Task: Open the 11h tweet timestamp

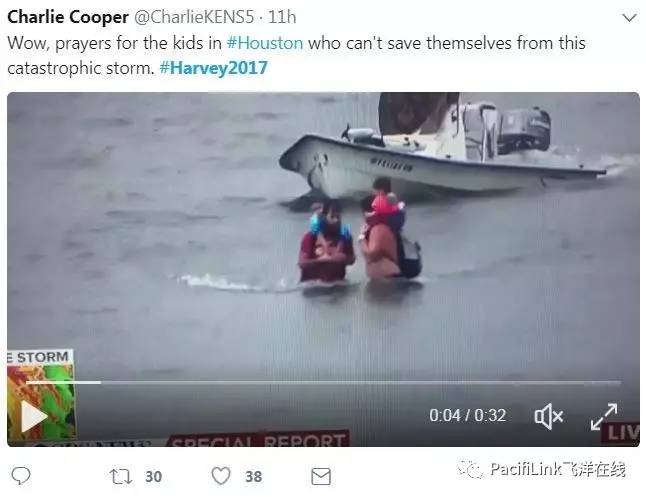Action: click(282, 17)
